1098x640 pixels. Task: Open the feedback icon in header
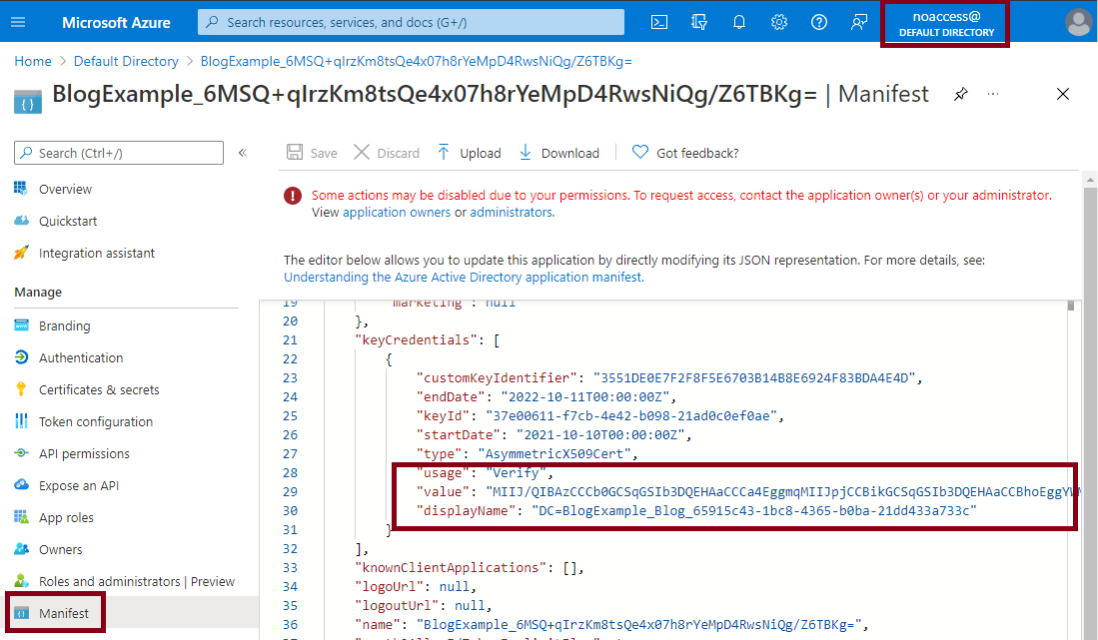click(859, 22)
